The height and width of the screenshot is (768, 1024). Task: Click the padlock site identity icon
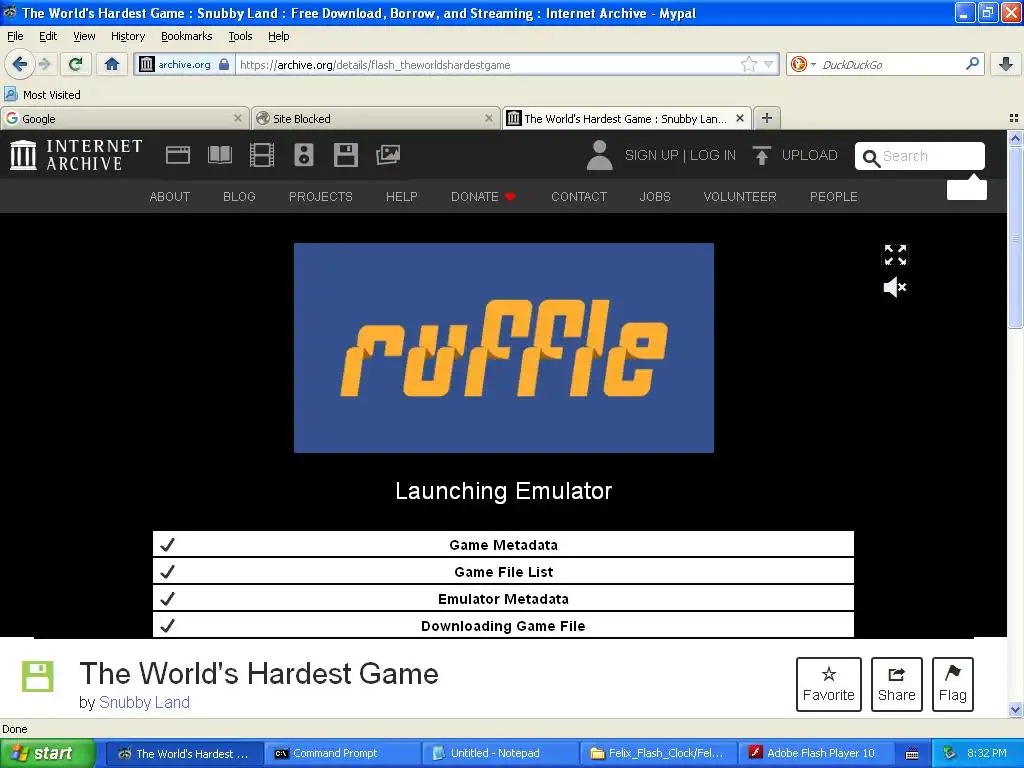[224, 64]
